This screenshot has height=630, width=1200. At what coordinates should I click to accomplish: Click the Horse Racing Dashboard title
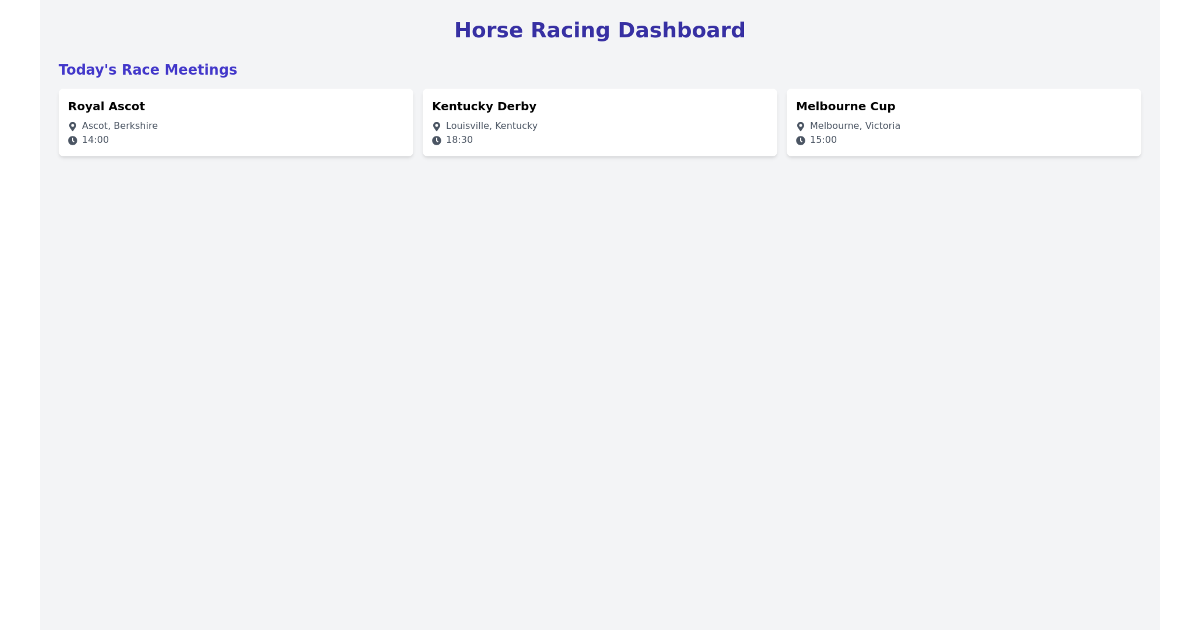[x=600, y=30]
